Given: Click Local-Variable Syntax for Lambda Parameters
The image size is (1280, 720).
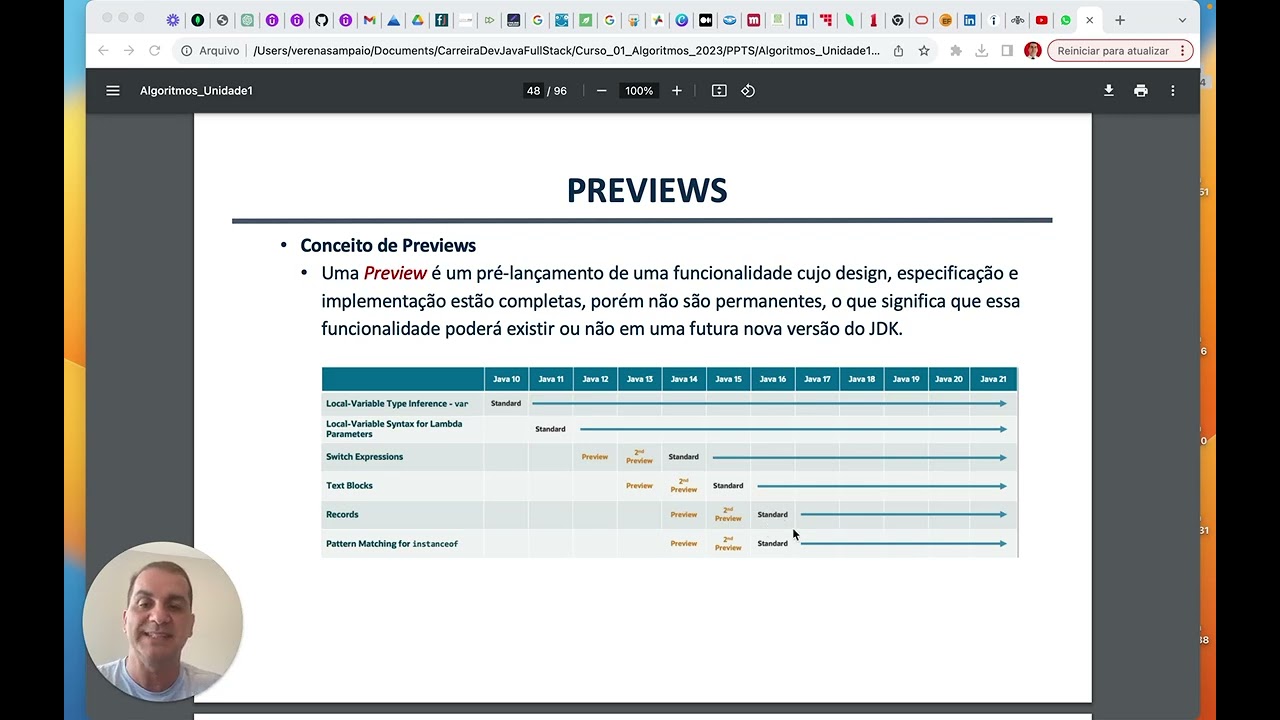Looking at the screenshot, I should point(394,429).
